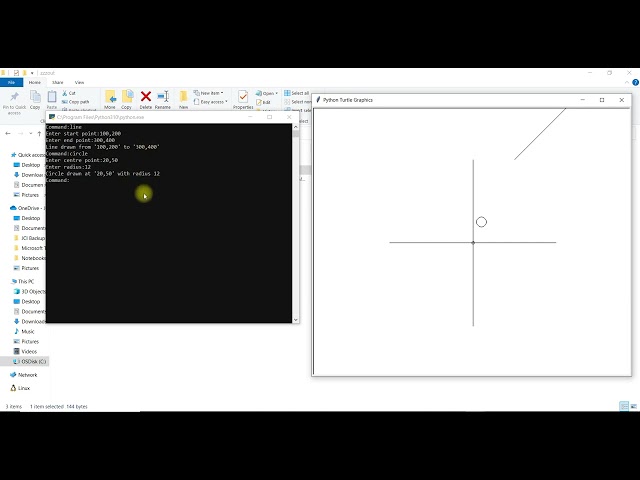640x480 pixels.
Task: Click the console scrollbar up arrow
Action: 296,127
